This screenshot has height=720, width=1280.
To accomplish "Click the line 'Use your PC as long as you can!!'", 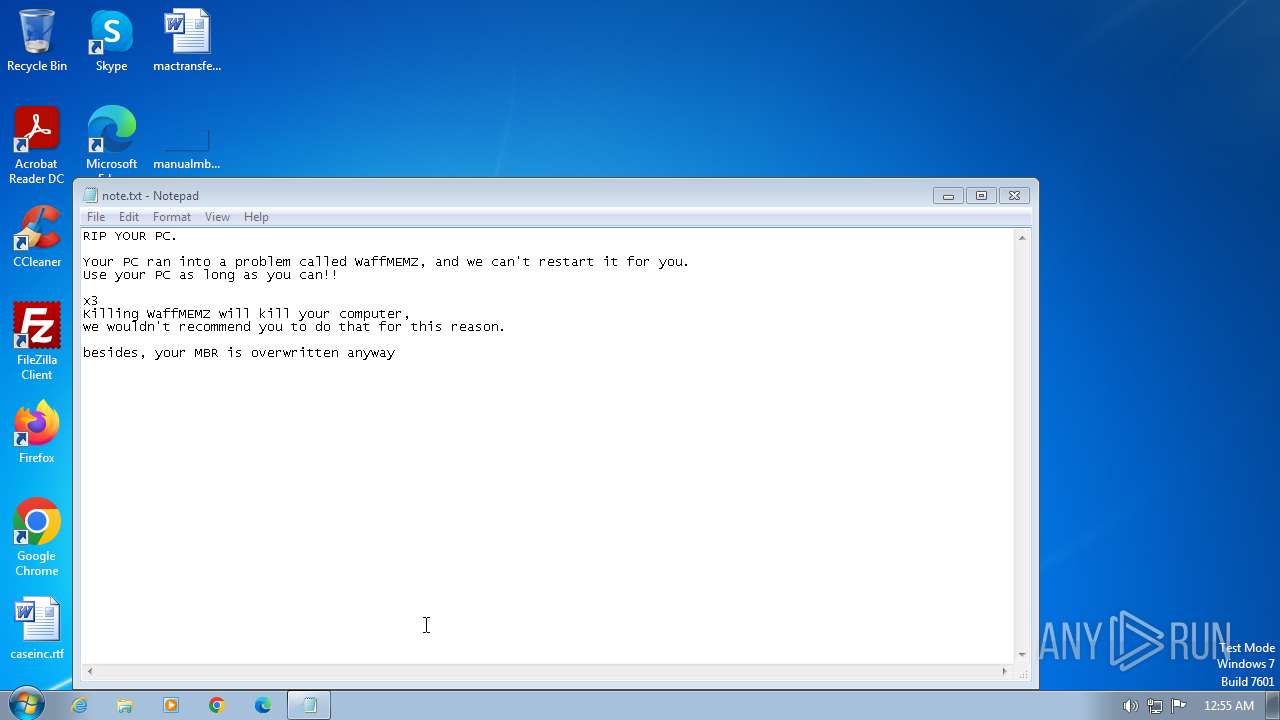I will click(210, 275).
